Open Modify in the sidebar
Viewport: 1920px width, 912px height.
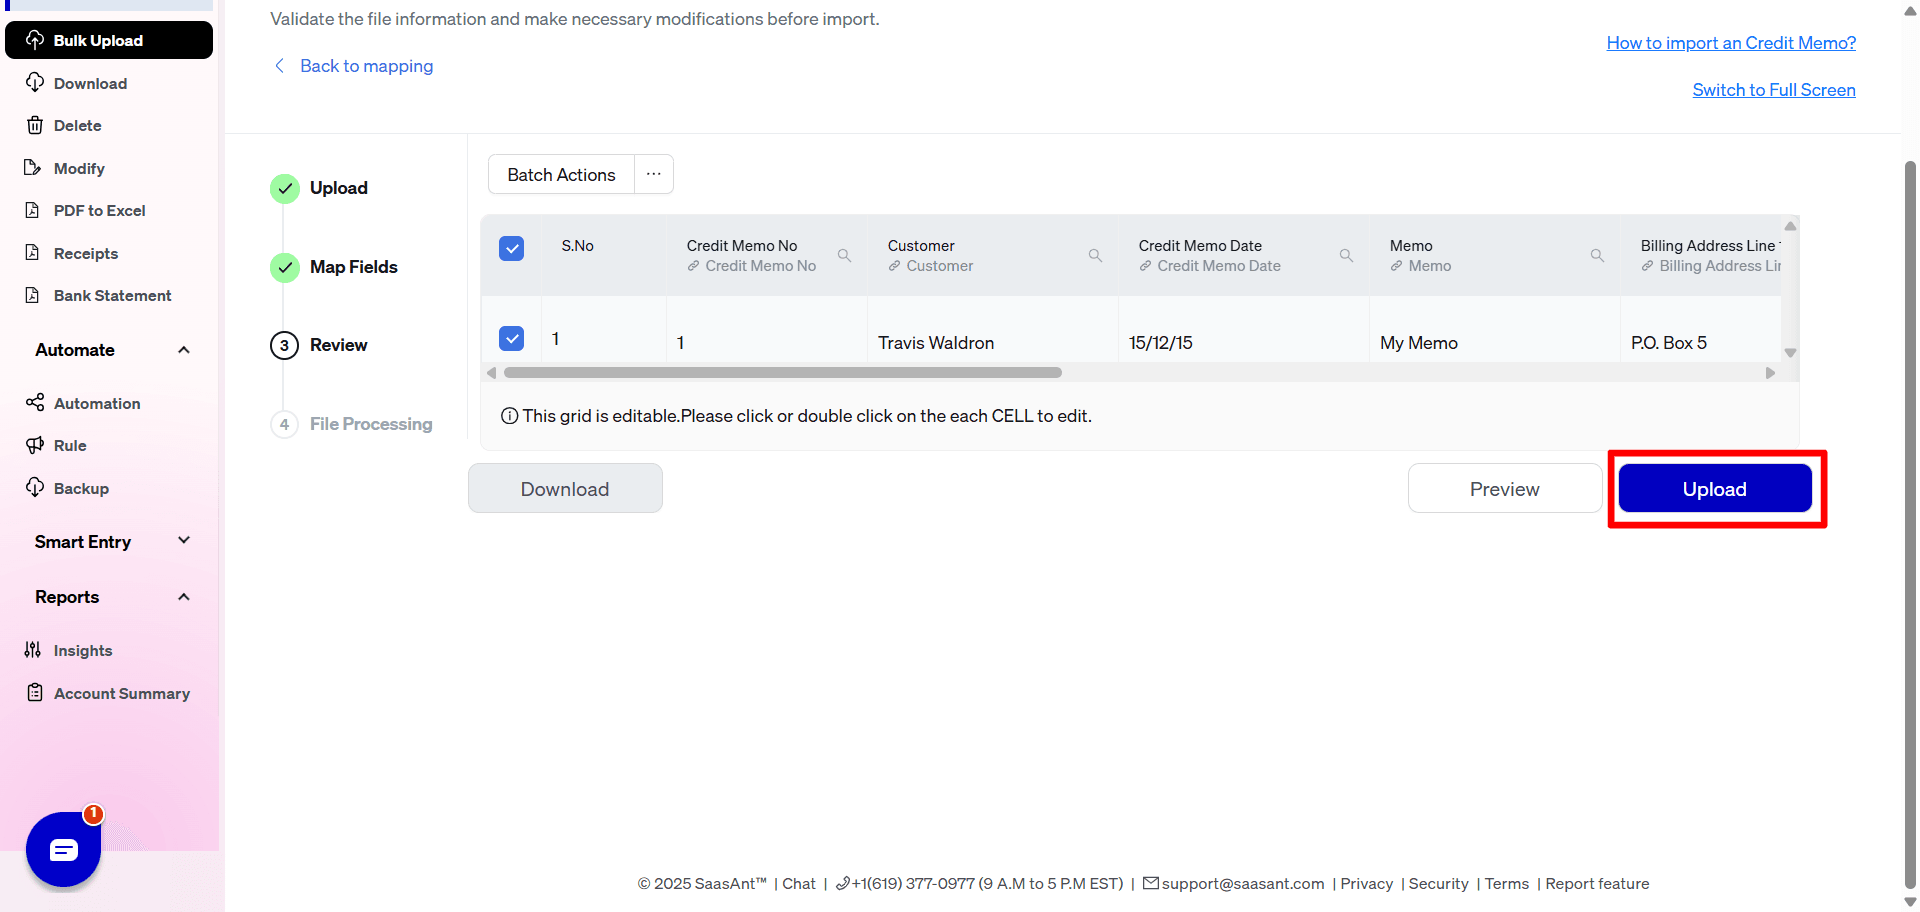pyautogui.click(x=79, y=168)
